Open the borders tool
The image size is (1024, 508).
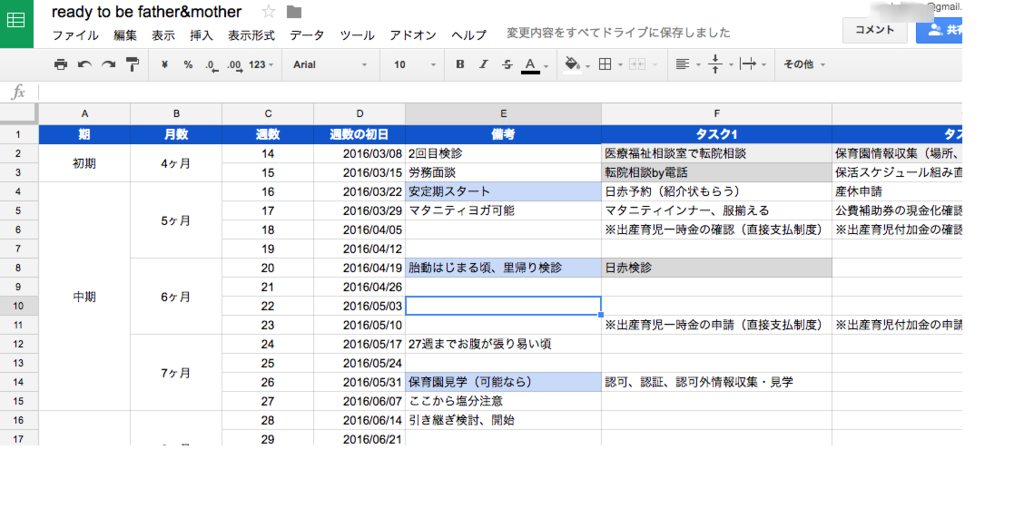[x=605, y=64]
